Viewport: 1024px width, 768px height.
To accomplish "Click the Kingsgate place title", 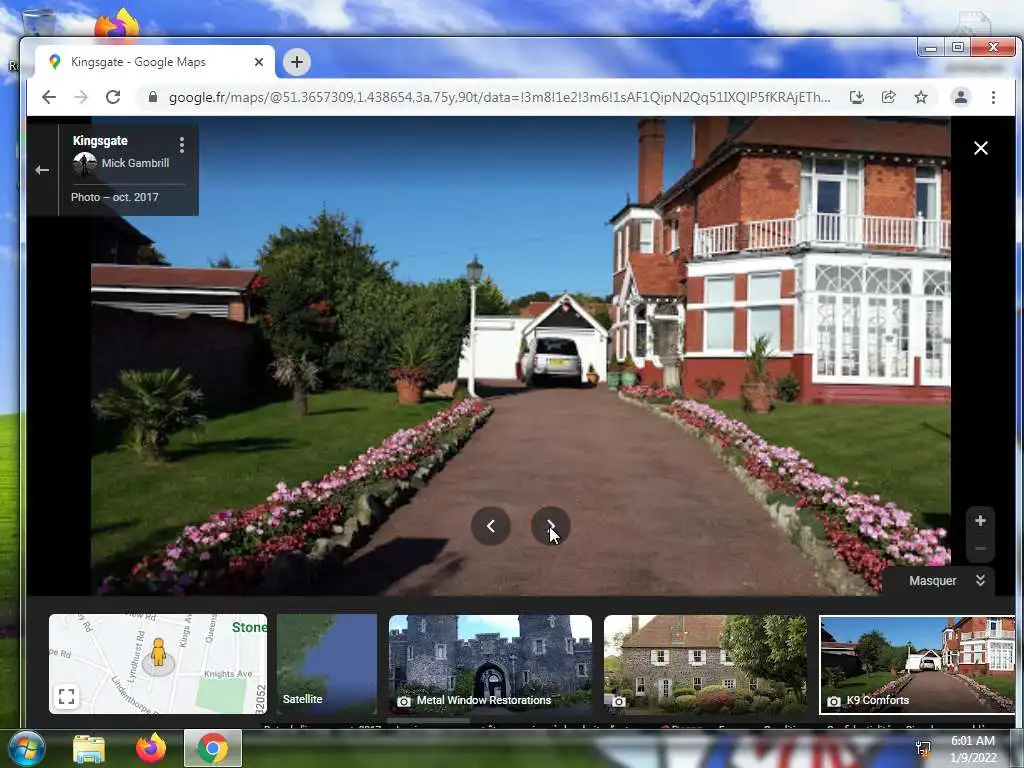I will tap(100, 140).
